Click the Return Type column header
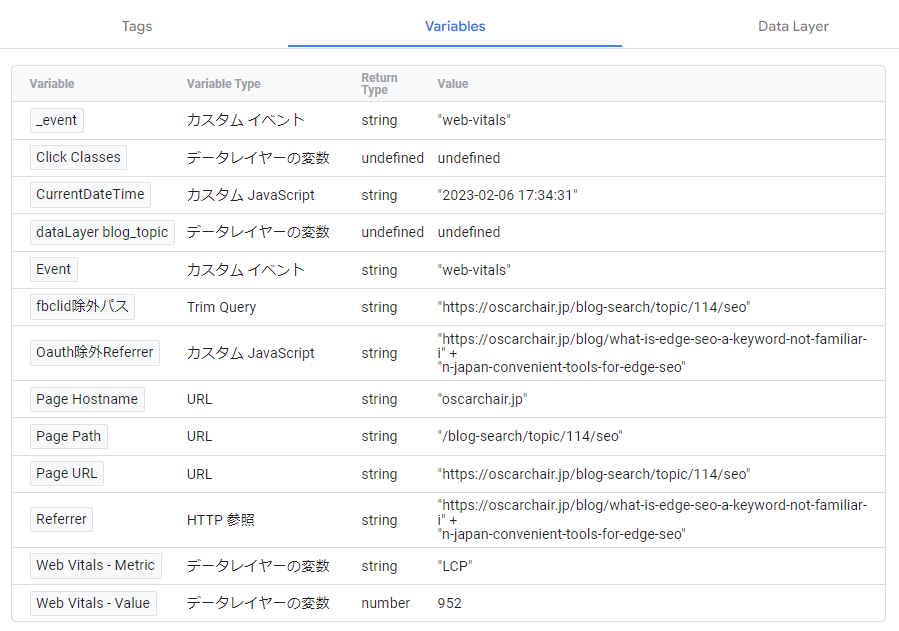Image resolution: width=899 pixels, height=631 pixels. [379, 84]
